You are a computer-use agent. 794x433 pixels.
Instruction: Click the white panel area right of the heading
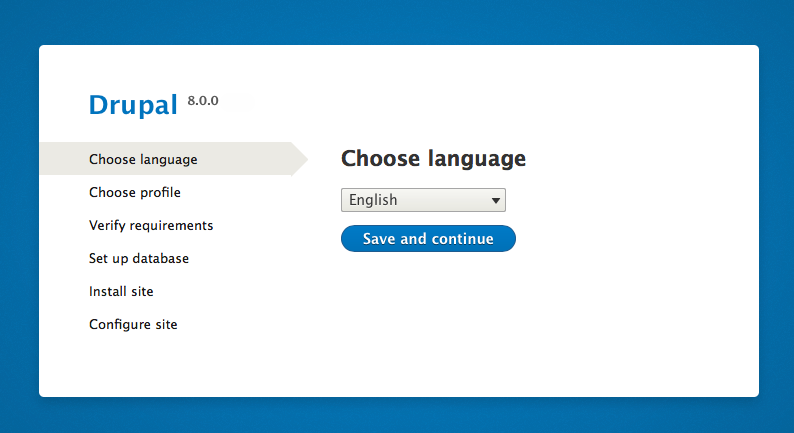640,158
